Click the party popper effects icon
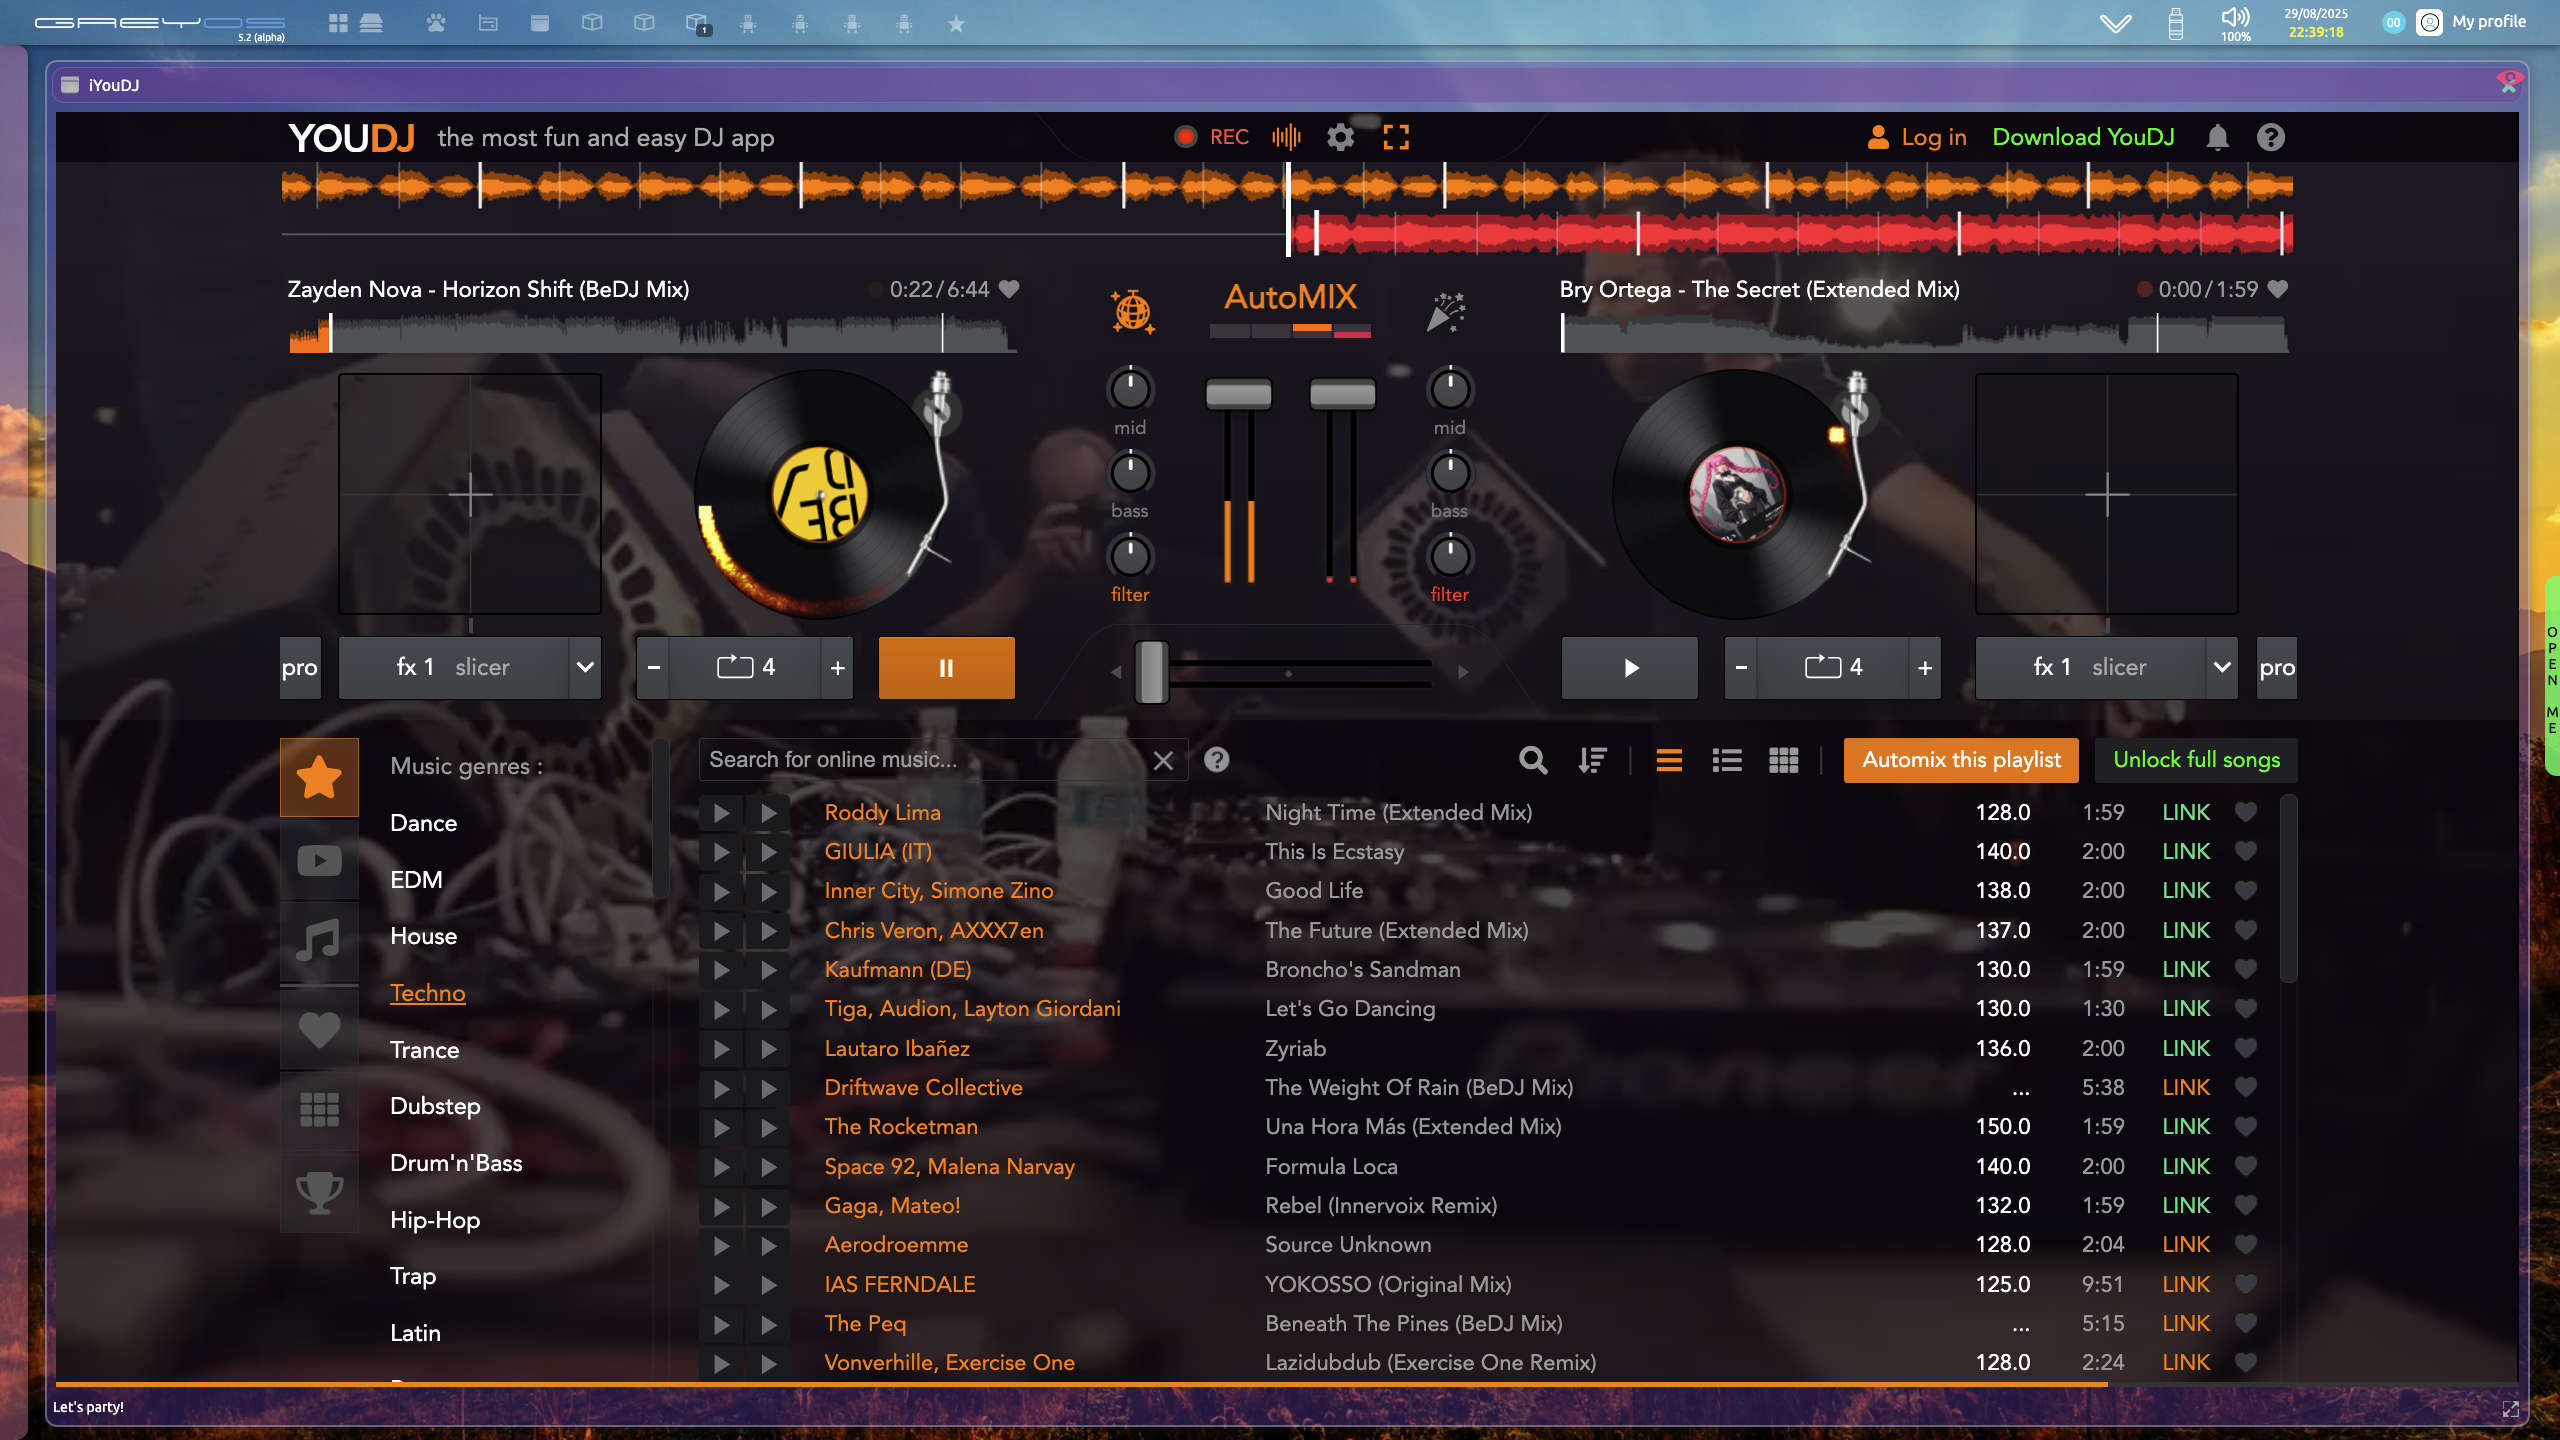This screenshot has height=1440, width=2560. click(x=1447, y=310)
